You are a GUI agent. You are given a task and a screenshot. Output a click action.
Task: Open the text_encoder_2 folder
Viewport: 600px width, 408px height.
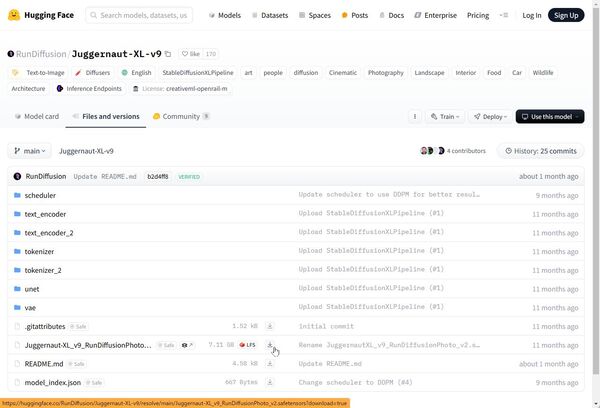[x=49, y=233]
